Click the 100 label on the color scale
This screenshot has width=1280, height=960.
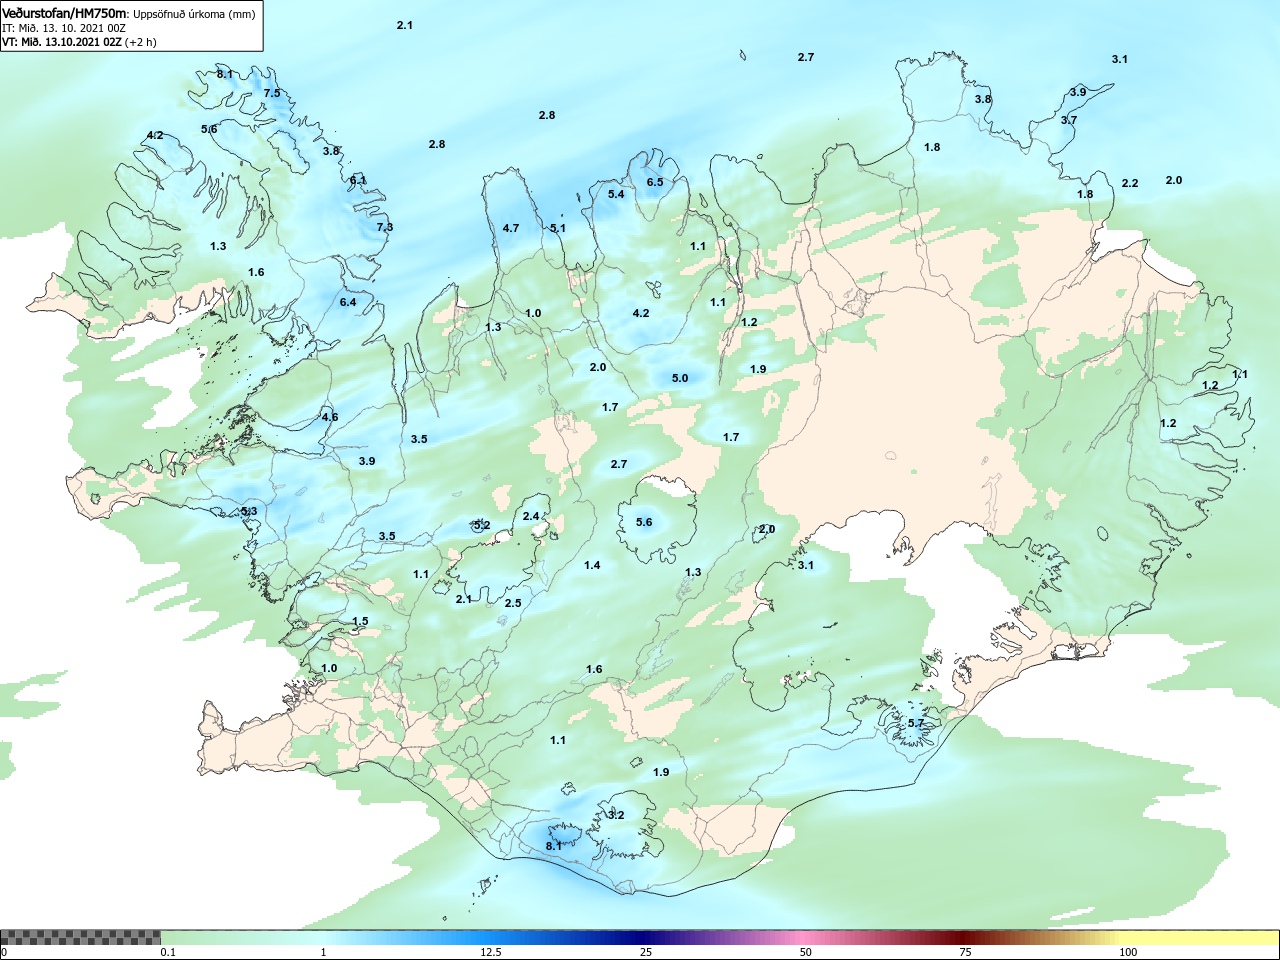pos(1128,952)
